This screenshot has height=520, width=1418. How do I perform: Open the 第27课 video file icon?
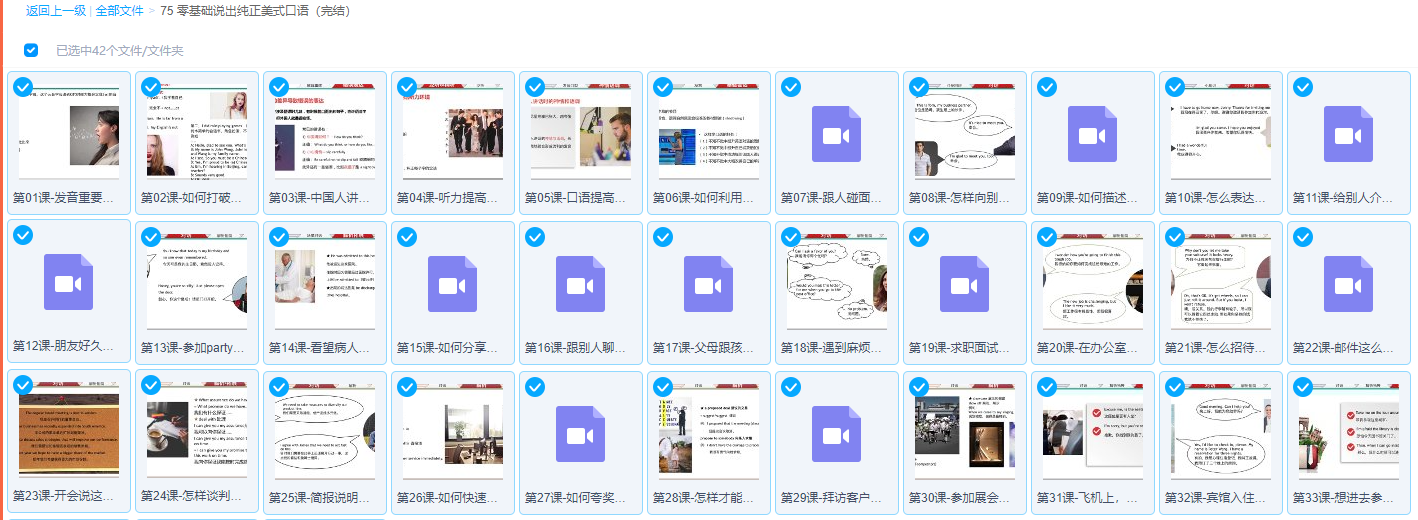click(x=580, y=434)
